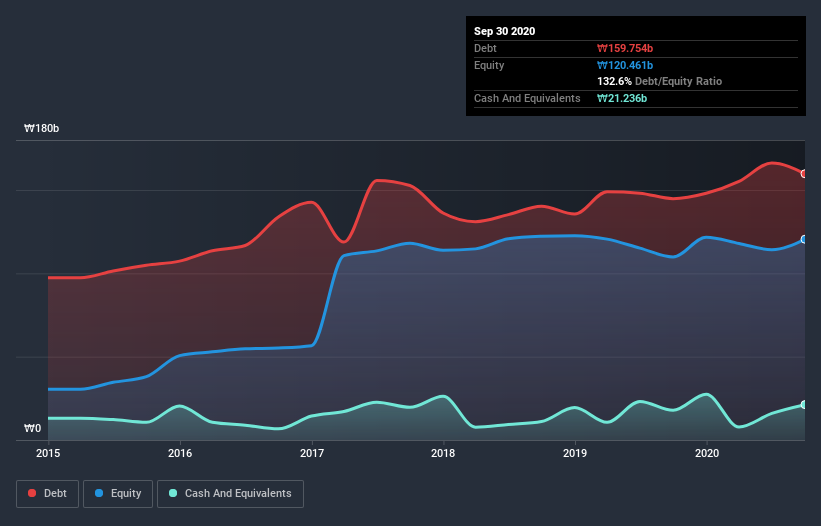
Task: Click the ₩0 y-axis label
Action: 32,428
